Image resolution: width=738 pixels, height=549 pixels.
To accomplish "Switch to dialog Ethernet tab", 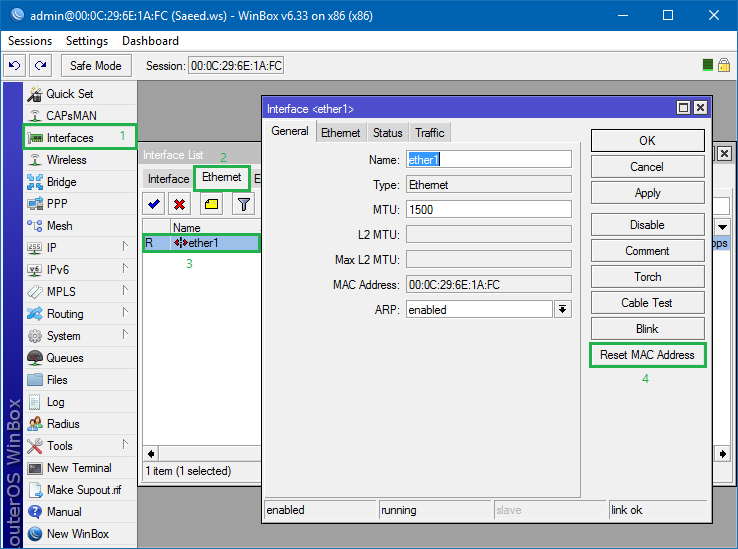I will click(x=340, y=133).
